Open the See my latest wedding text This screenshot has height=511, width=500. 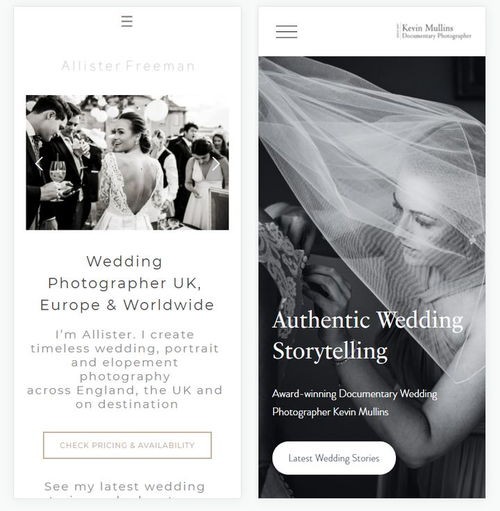pos(125,487)
